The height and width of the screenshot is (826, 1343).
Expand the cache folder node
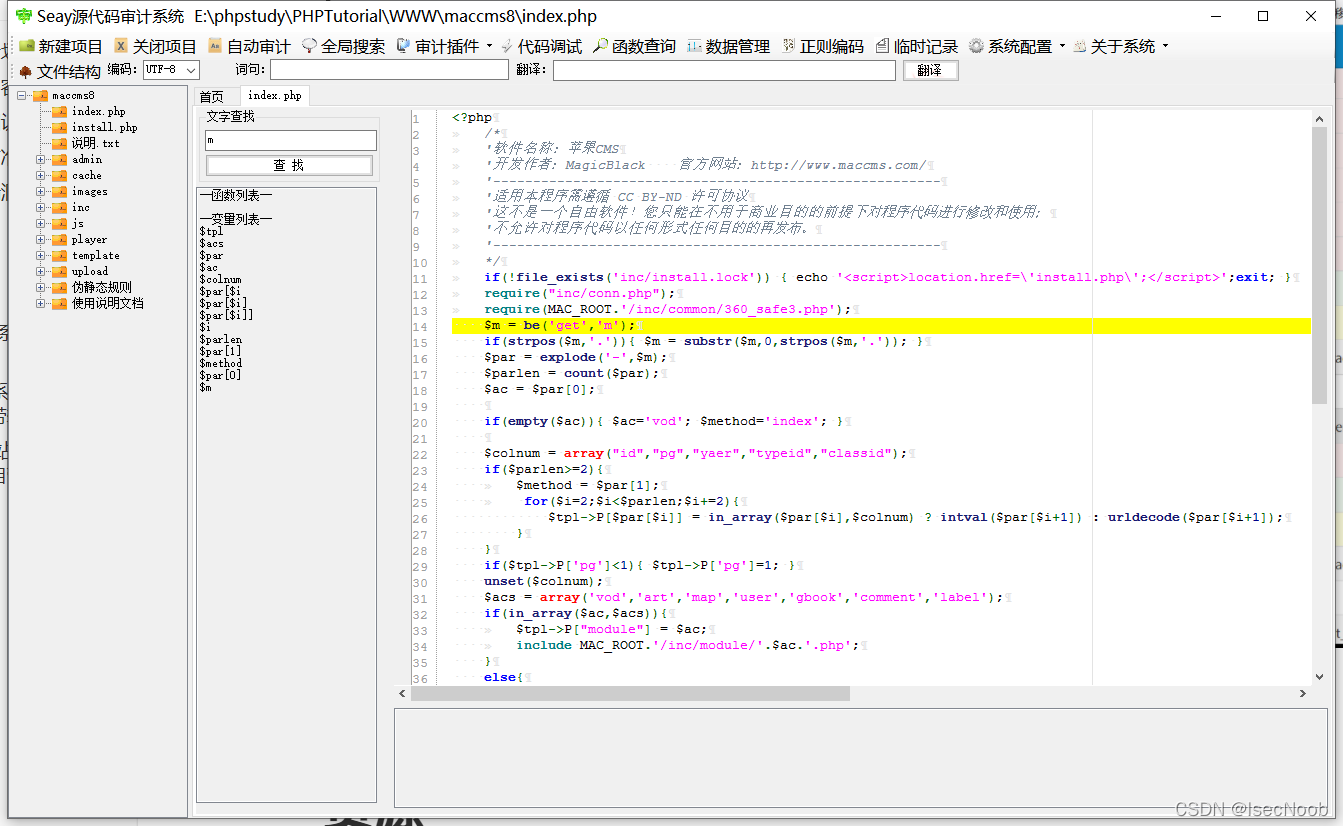pyautogui.click(x=41, y=176)
